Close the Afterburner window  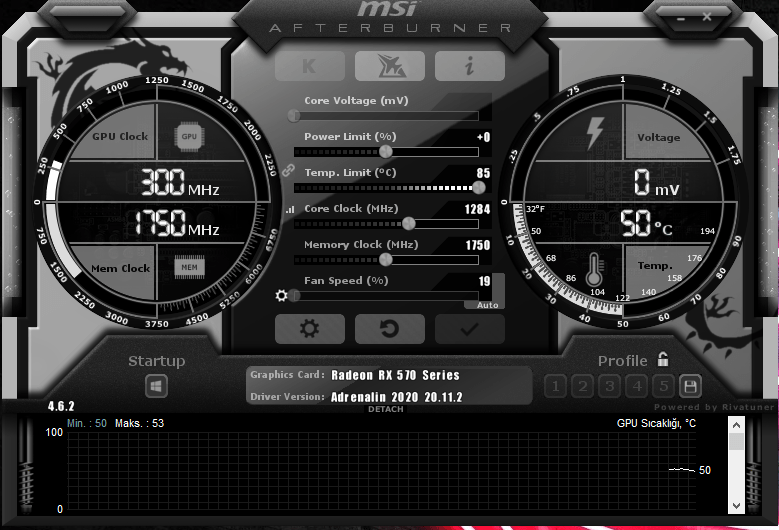pyautogui.click(x=707, y=17)
